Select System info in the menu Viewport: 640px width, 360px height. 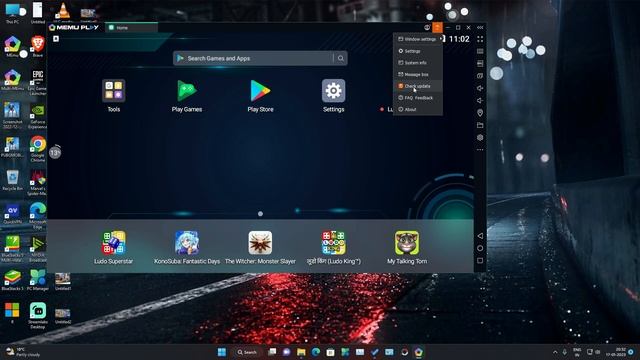pyautogui.click(x=418, y=63)
